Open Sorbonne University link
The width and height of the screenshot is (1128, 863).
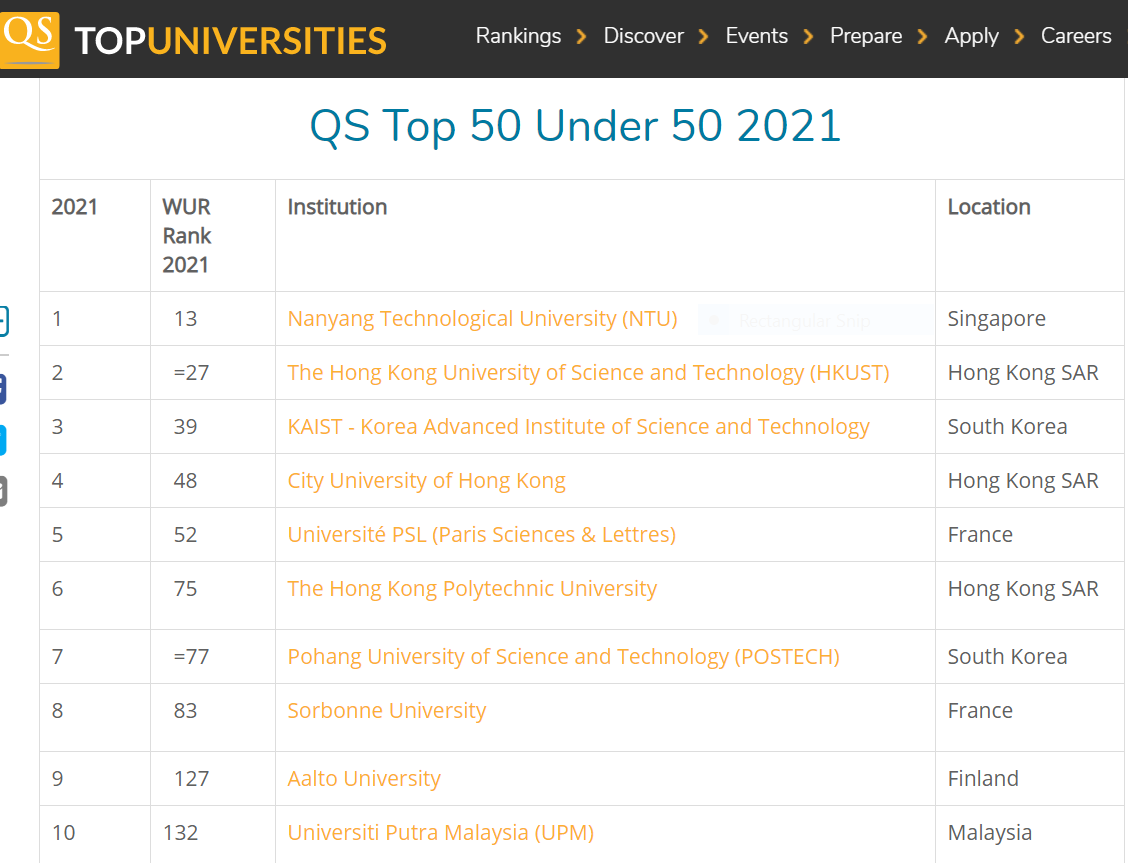tap(386, 711)
